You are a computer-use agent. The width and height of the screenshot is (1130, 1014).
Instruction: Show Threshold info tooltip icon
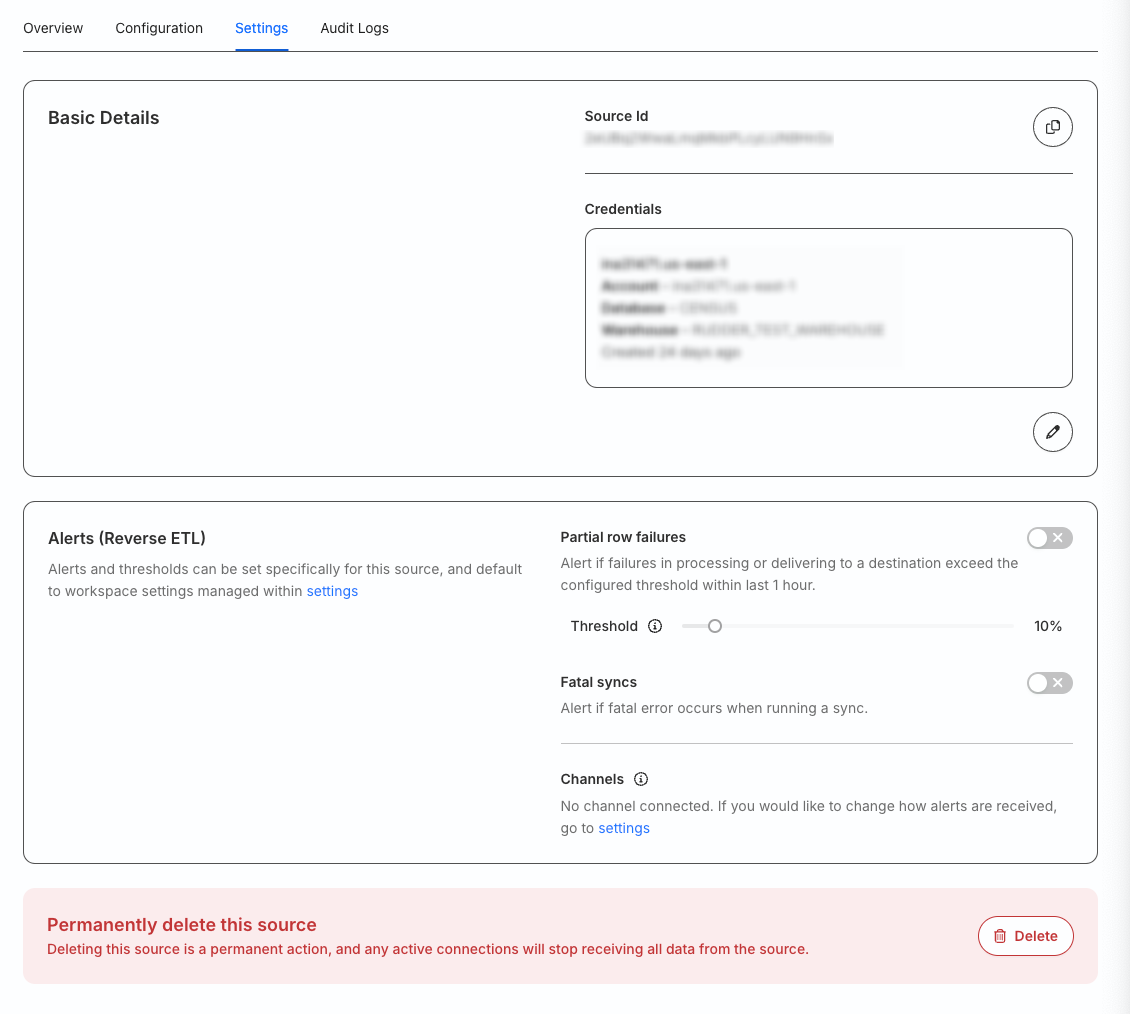(x=654, y=626)
